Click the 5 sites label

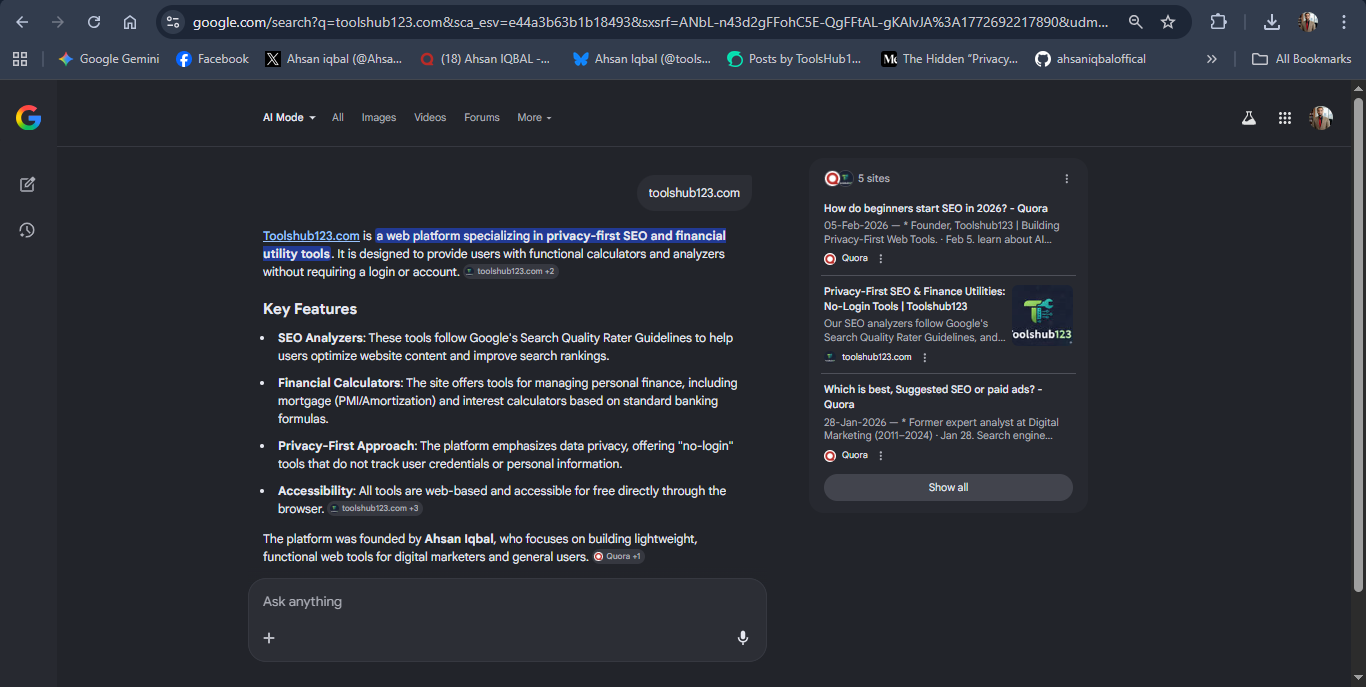point(873,179)
